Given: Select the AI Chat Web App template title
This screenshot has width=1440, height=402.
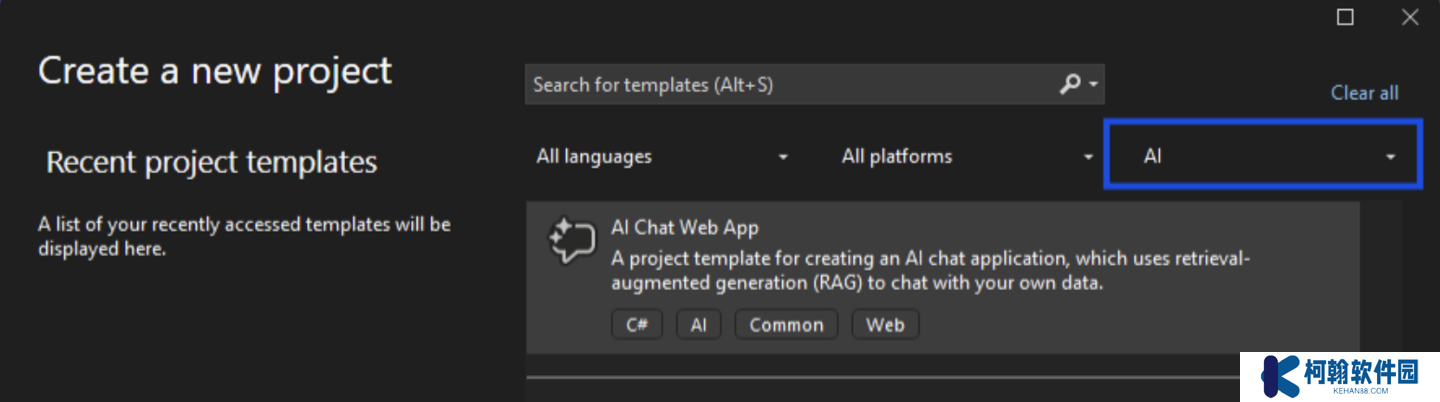Looking at the screenshot, I should click(x=685, y=228).
